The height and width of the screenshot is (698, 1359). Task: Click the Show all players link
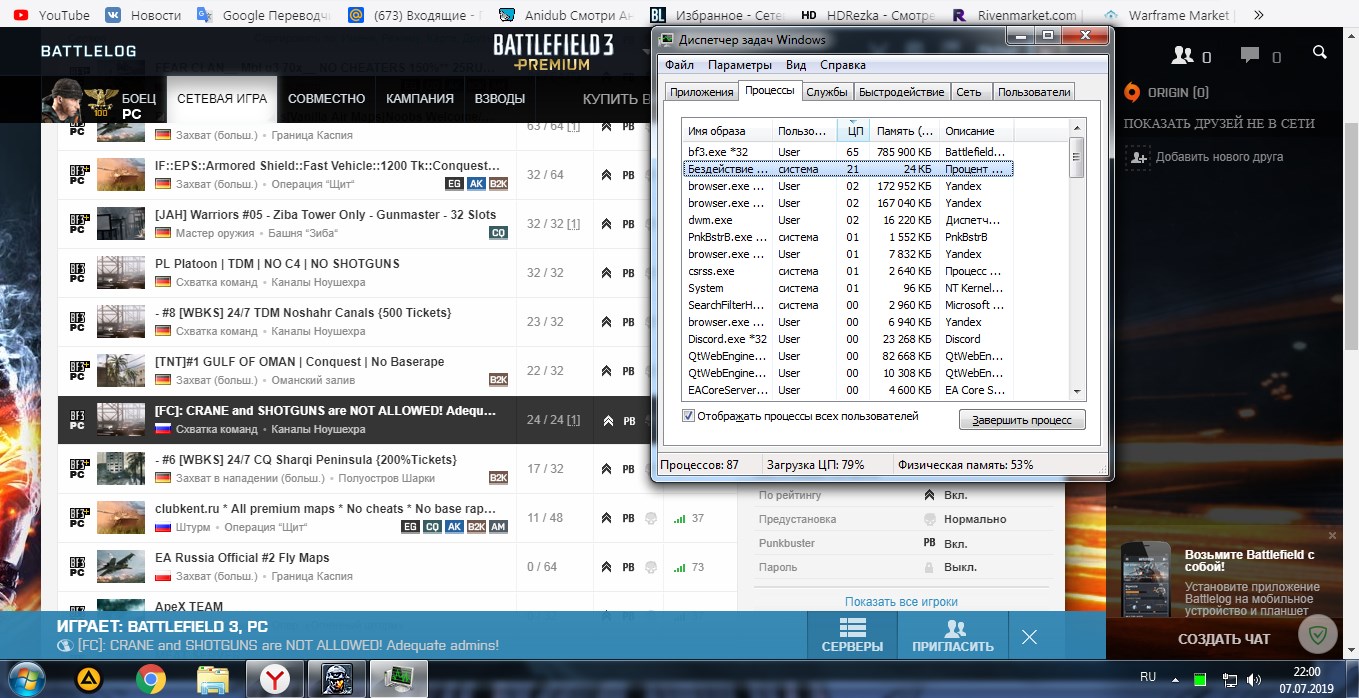(x=901, y=602)
